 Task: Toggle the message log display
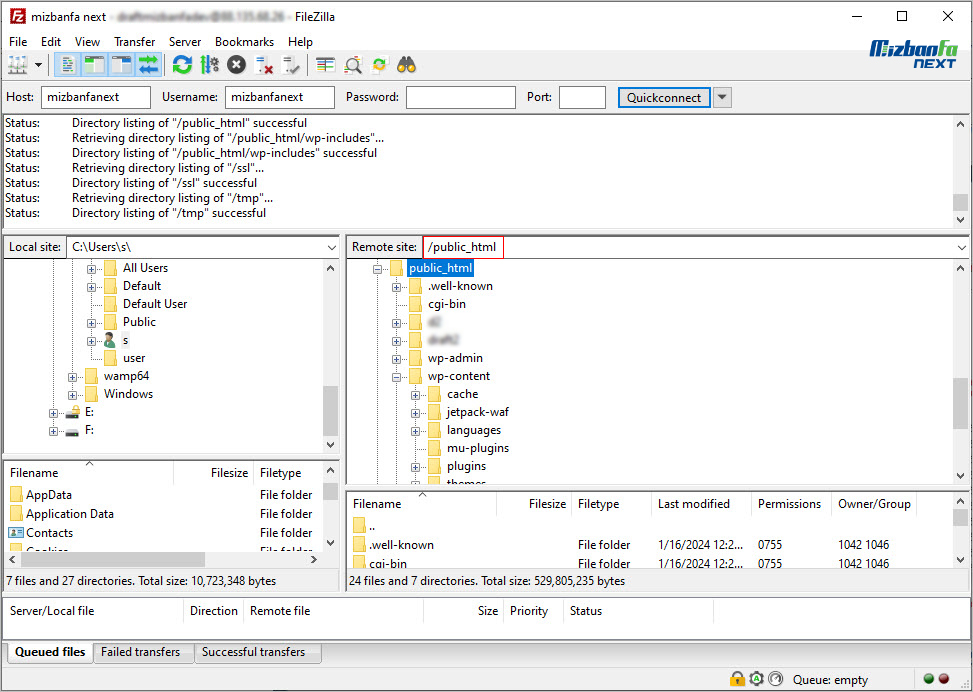[68, 65]
